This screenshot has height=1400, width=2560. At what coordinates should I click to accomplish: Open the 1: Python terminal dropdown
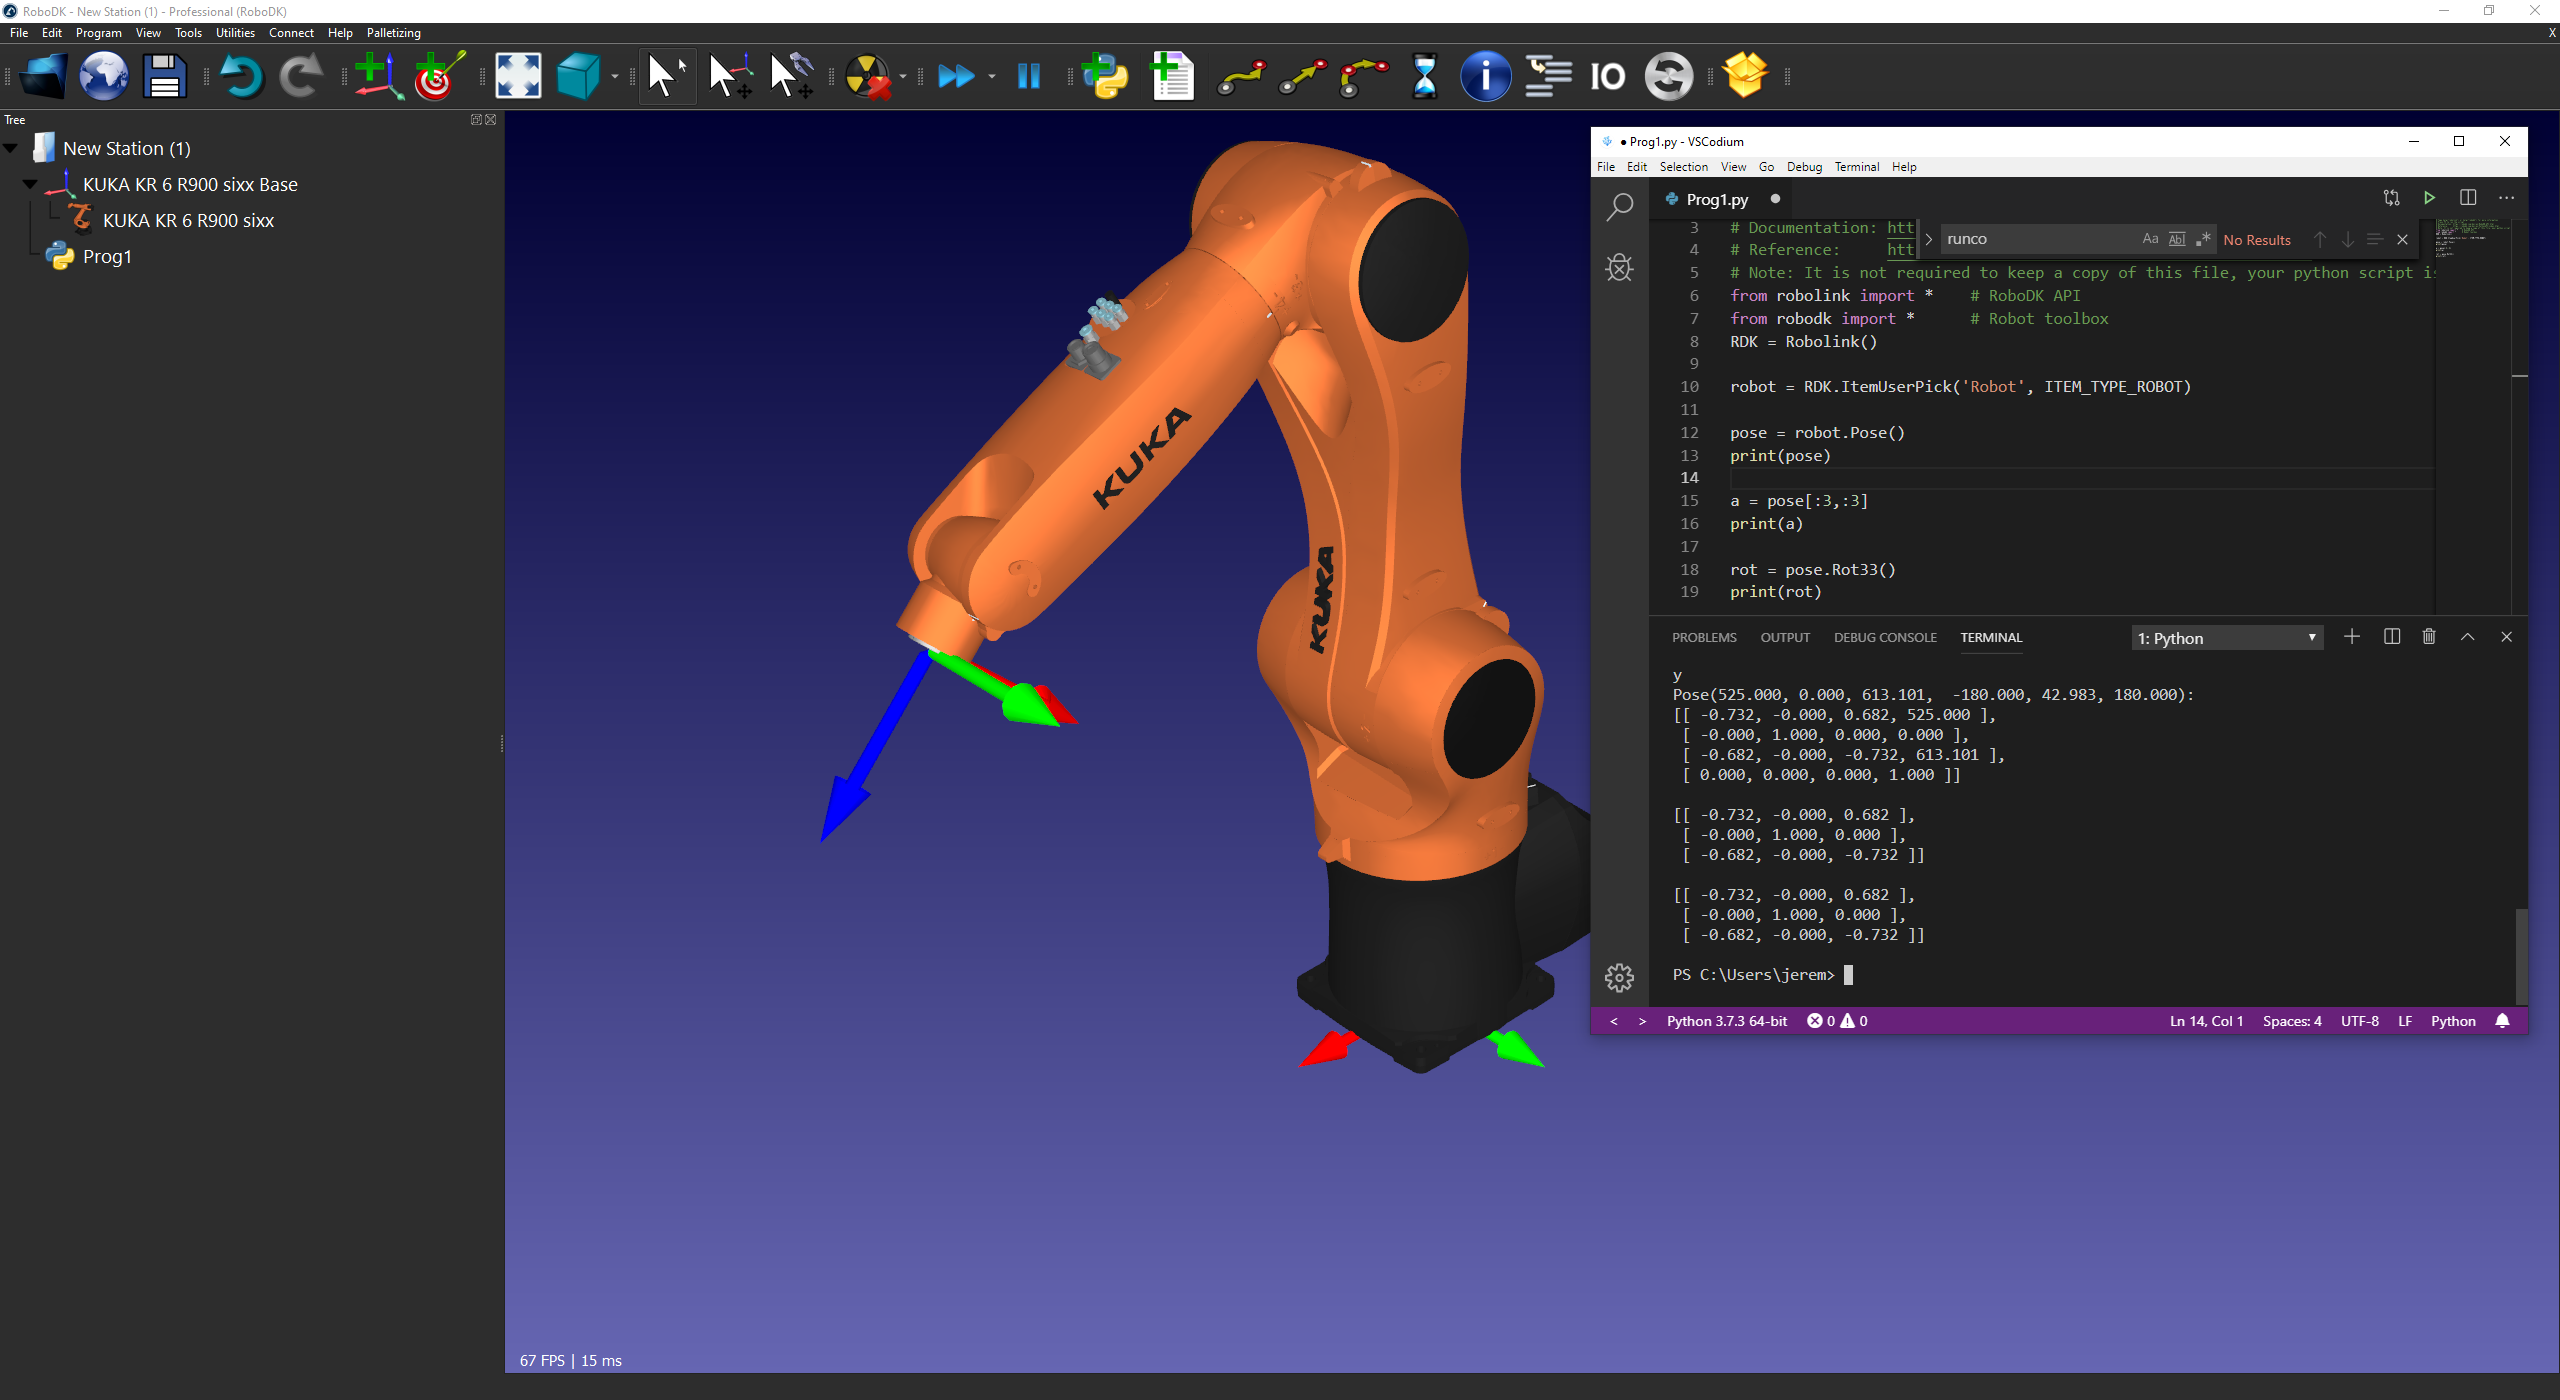[x=2225, y=638]
